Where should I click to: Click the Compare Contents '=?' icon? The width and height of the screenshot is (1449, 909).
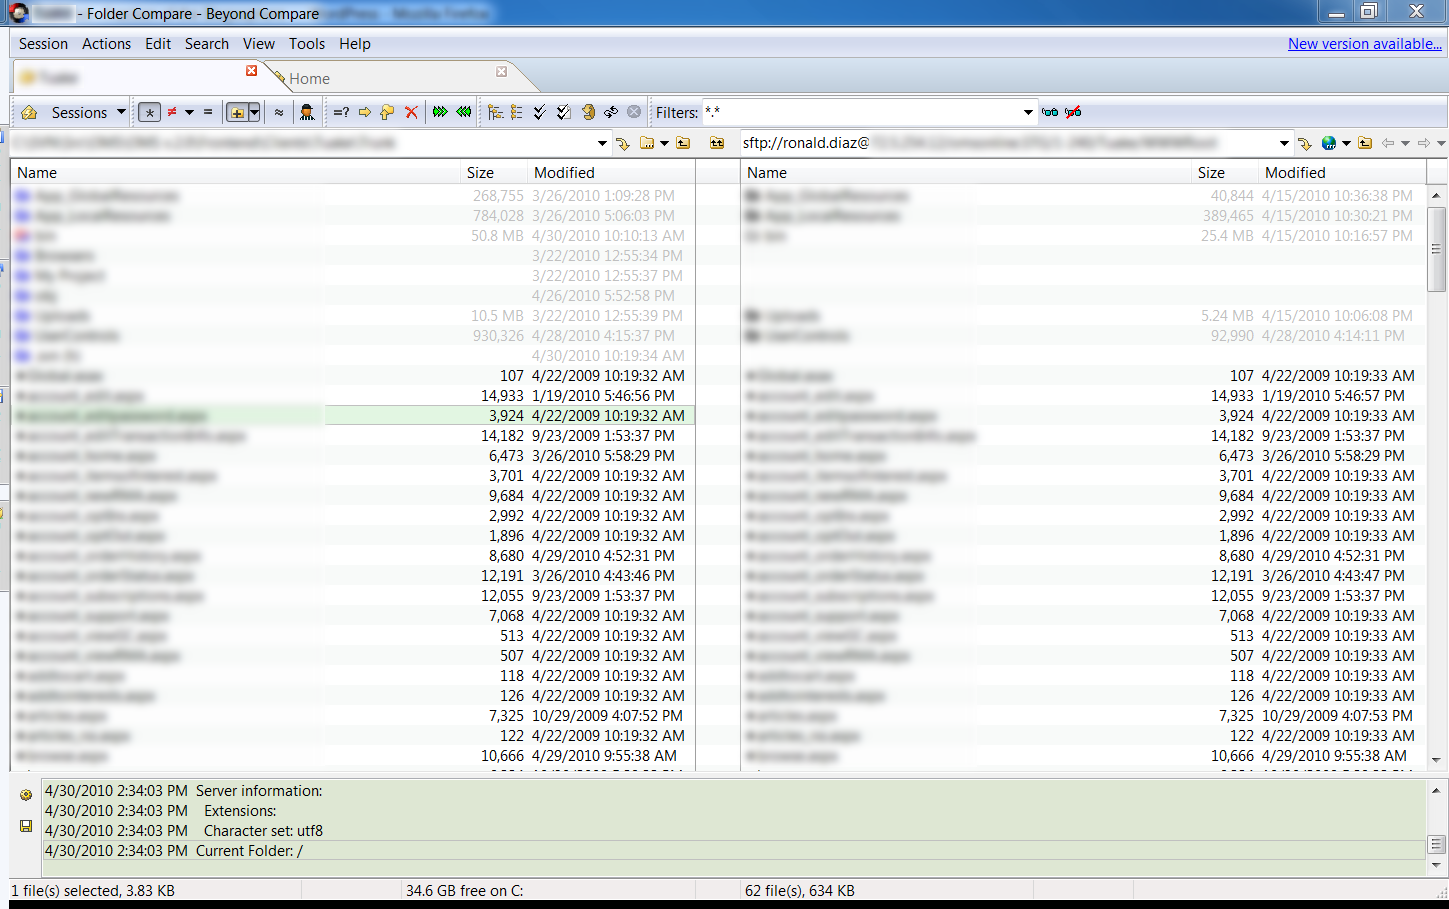pyautogui.click(x=341, y=112)
